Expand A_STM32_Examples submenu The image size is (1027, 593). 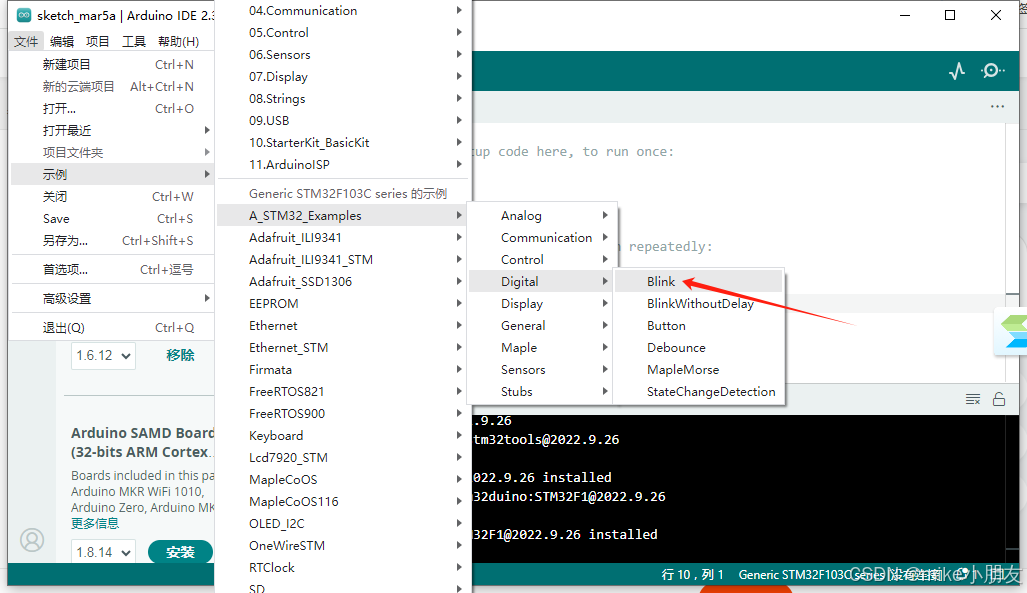pyautogui.click(x=343, y=216)
